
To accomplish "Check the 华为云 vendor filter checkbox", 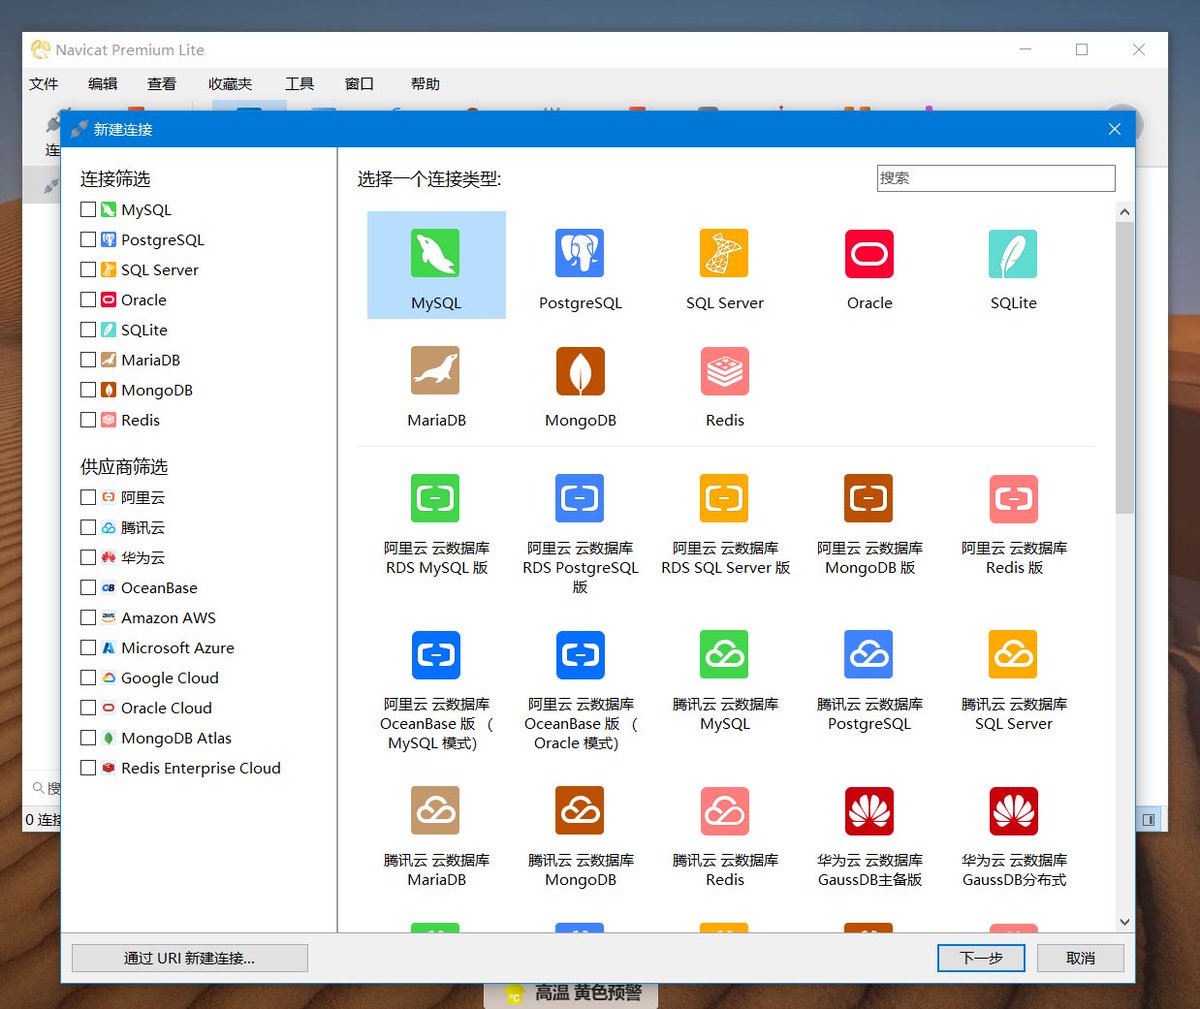I will 88,557.
